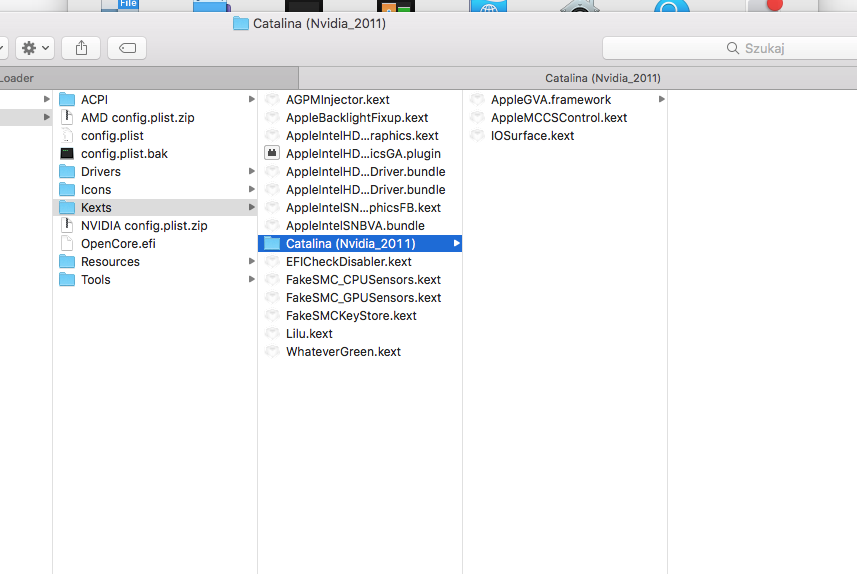Select AppleIntelHD...raphics.kext file name

tap(362, 136)
